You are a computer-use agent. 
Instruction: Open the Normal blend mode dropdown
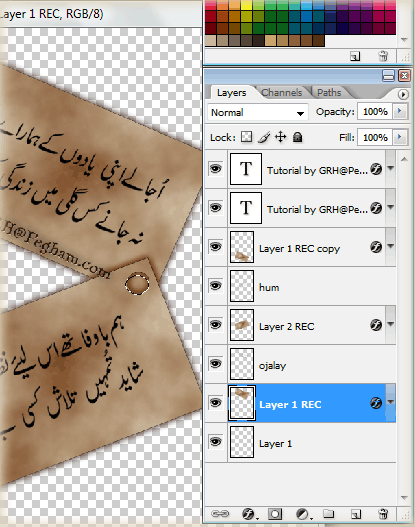tap(258, 113)
